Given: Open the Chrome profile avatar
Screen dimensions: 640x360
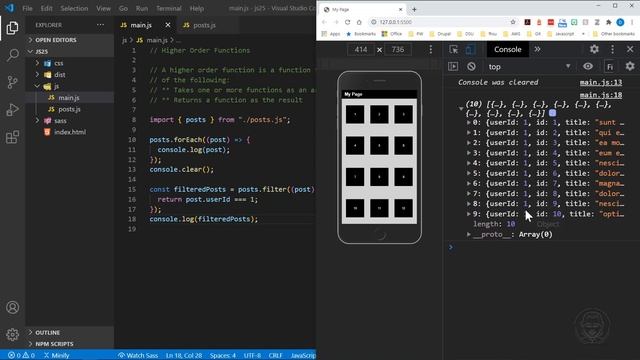Looking at the screenshot, I should point(620,22).
